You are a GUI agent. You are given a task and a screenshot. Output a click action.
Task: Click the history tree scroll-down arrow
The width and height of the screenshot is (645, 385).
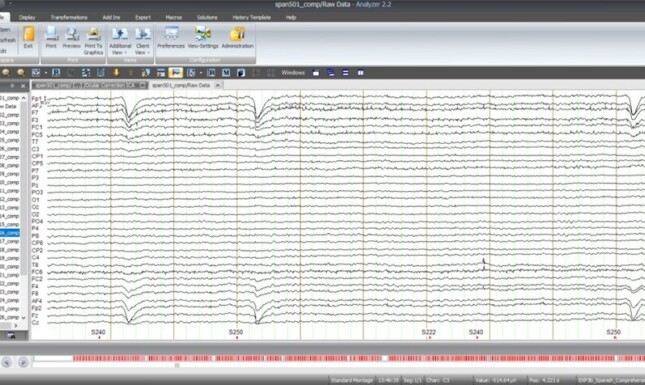click(x=23, y=318)
